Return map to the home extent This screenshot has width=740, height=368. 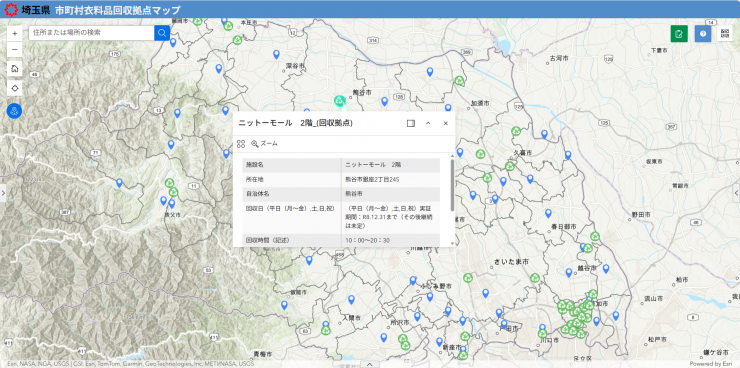[x=15, y=68]
